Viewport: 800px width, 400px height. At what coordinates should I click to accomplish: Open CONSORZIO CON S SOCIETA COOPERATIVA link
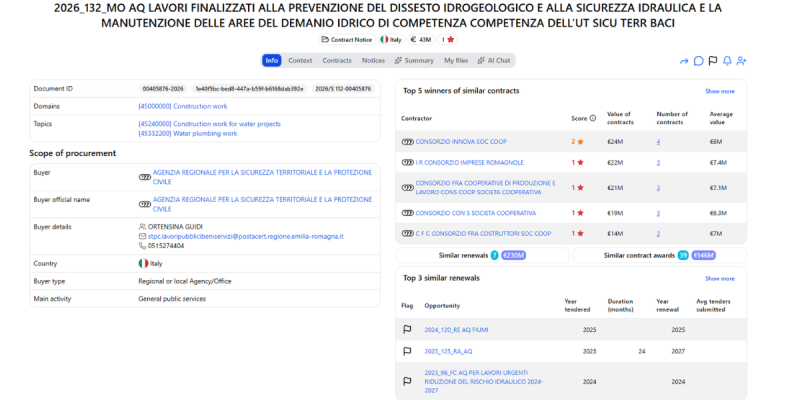click(476, 213)
